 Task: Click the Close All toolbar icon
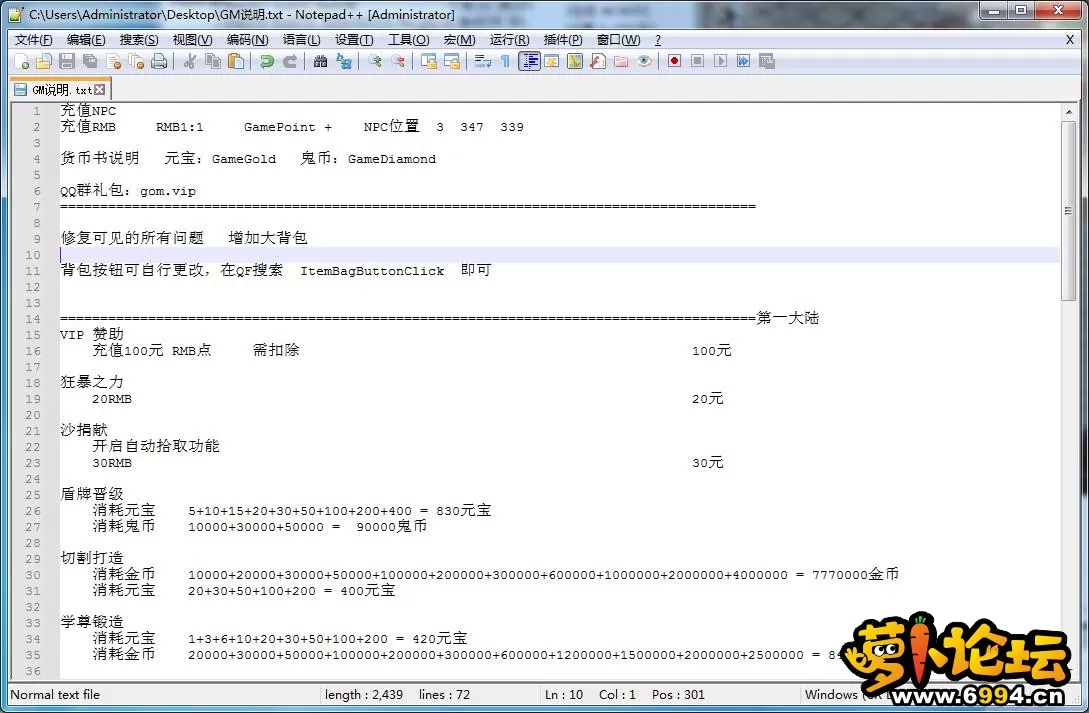pyautogui.click(x=137, y=62)
